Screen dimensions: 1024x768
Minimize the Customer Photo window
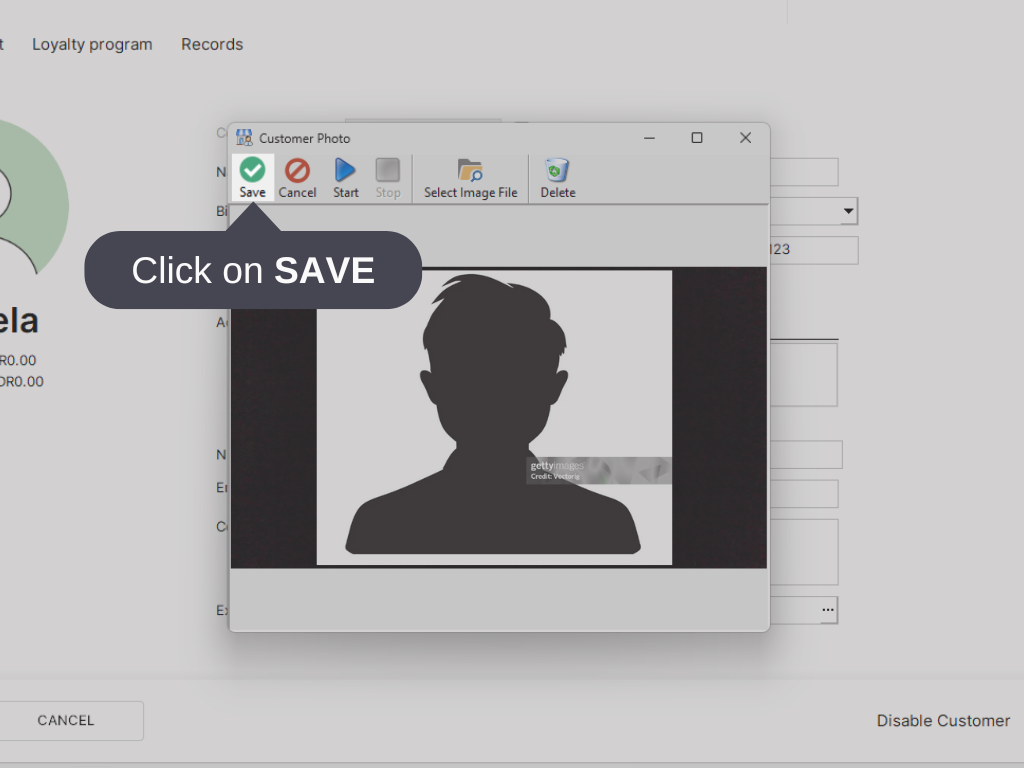[649, 138]
